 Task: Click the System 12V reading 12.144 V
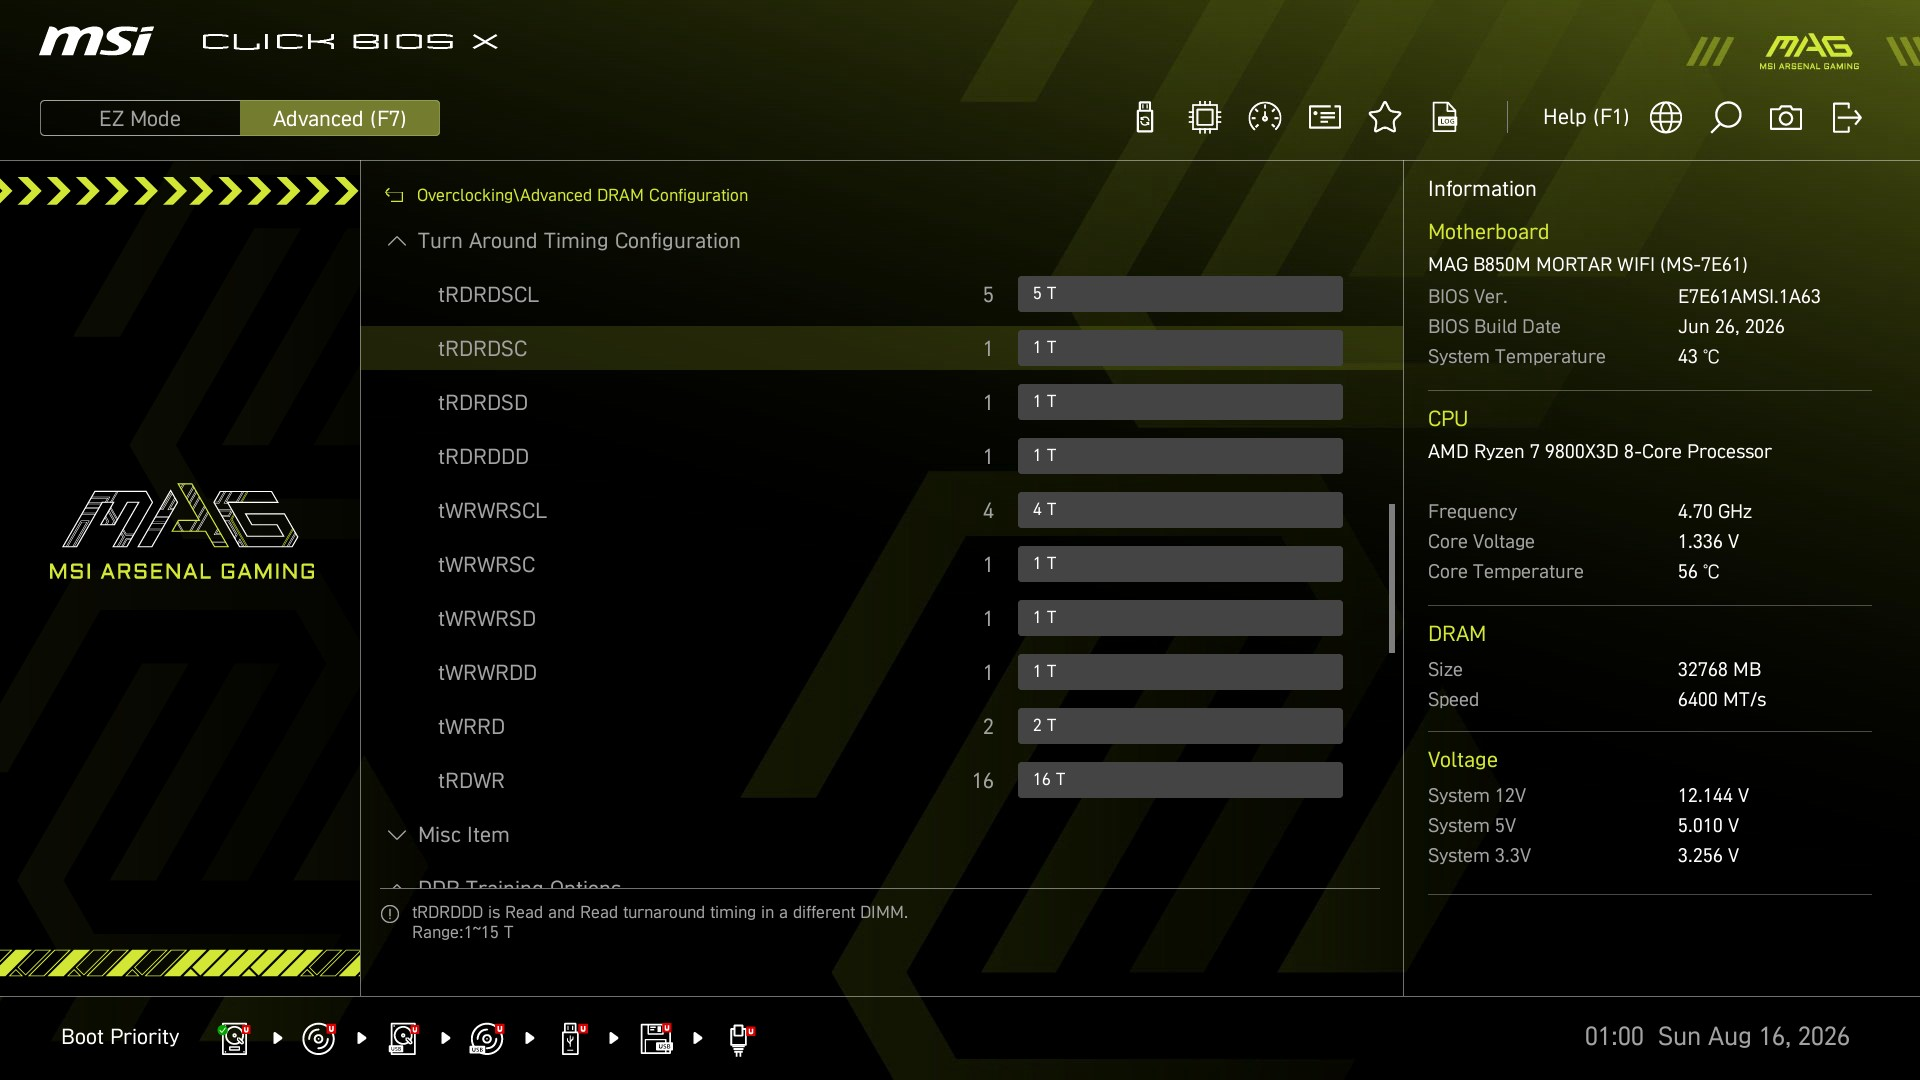click(x=1713, y=796)
